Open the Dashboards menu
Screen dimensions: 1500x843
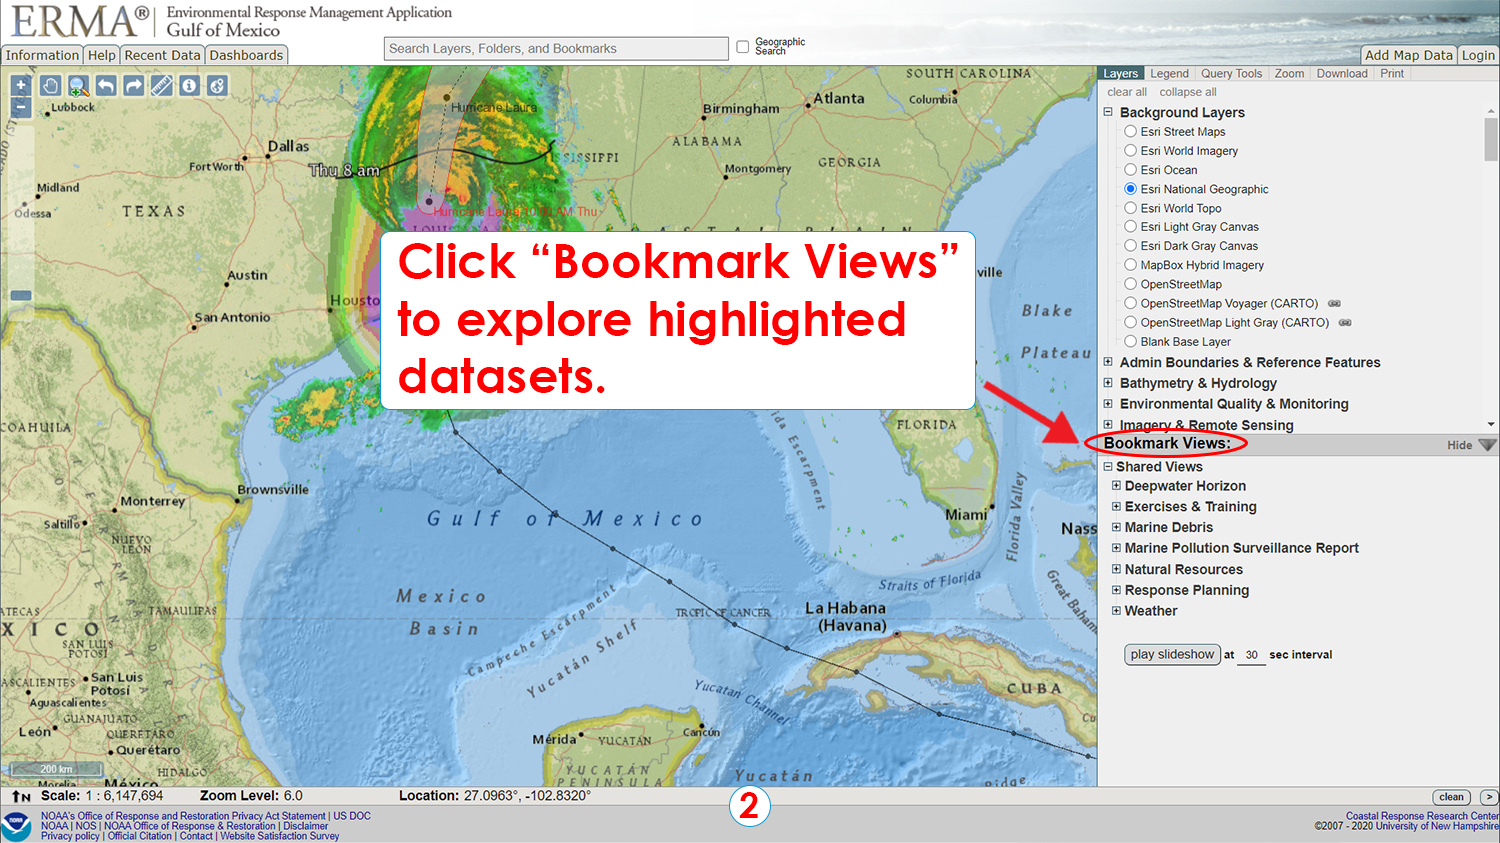[x=246, y=55]
